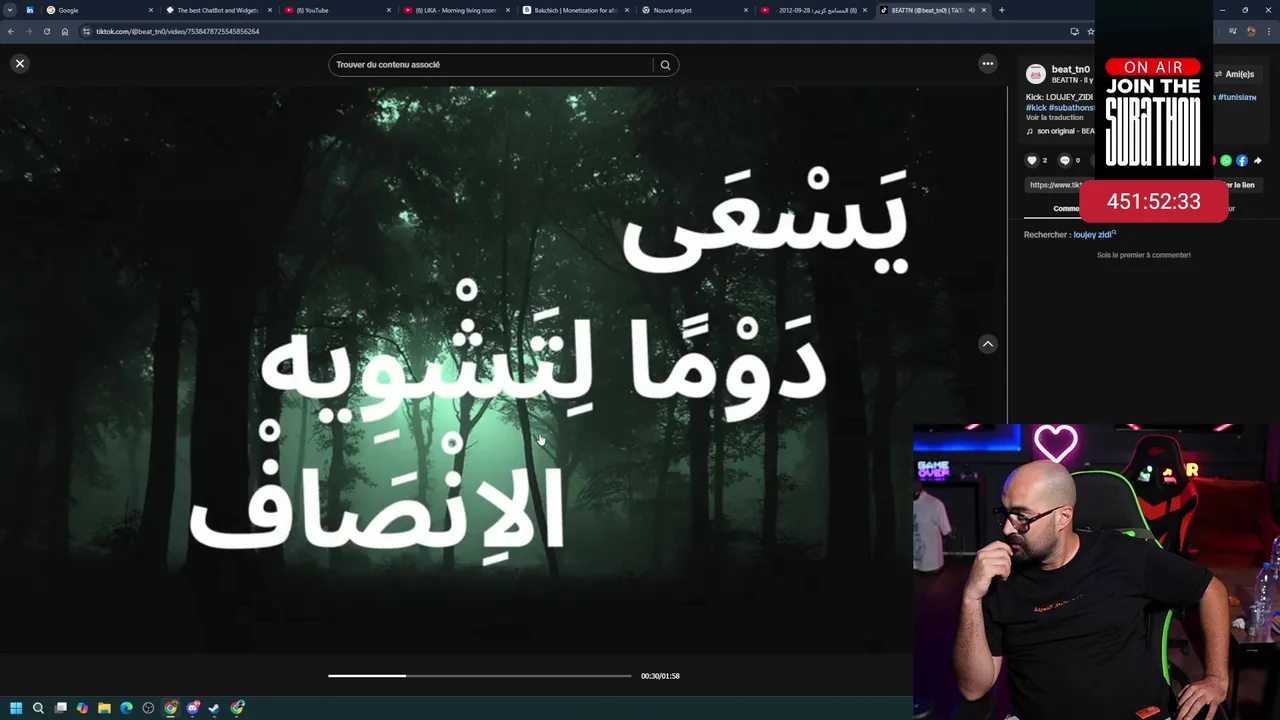The image size is (1280, 720).
Task: Switch to the Google browser tab
Action: coord(98,10)
